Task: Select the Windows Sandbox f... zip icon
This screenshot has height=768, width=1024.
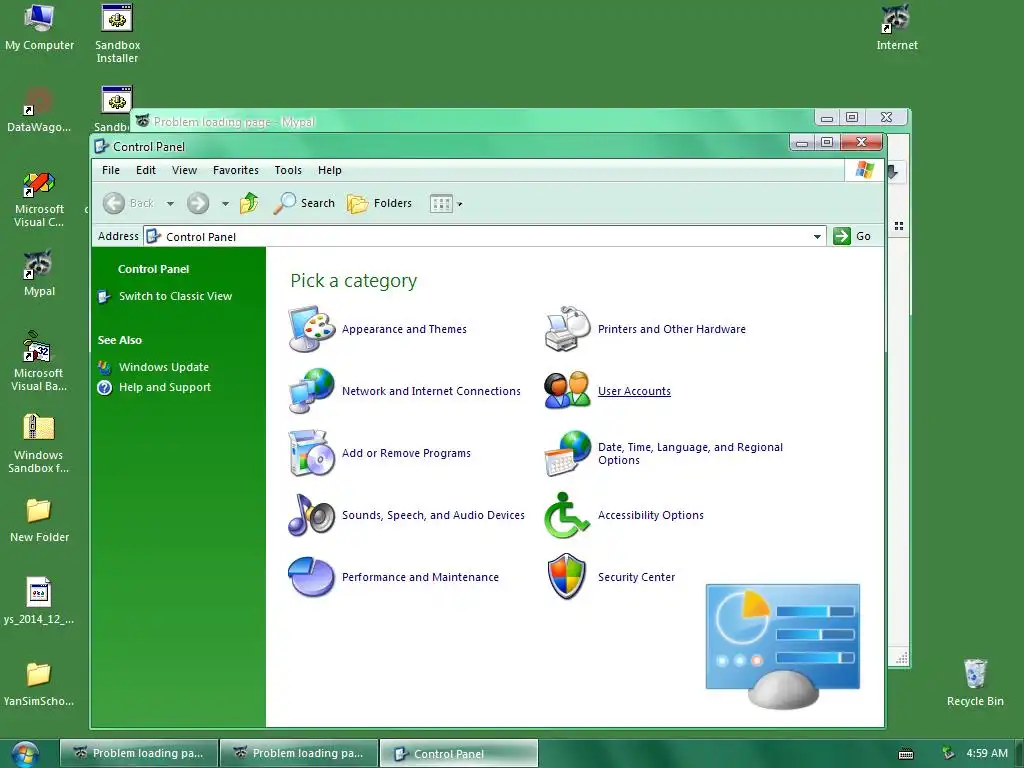Action: (x=39, y=444)
